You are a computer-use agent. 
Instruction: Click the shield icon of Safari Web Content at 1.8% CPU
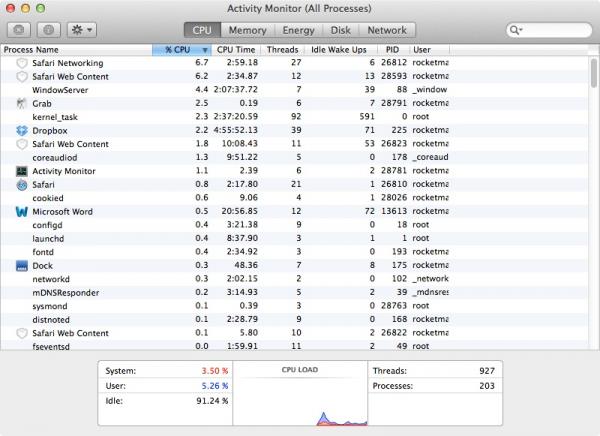coord(22,144)
